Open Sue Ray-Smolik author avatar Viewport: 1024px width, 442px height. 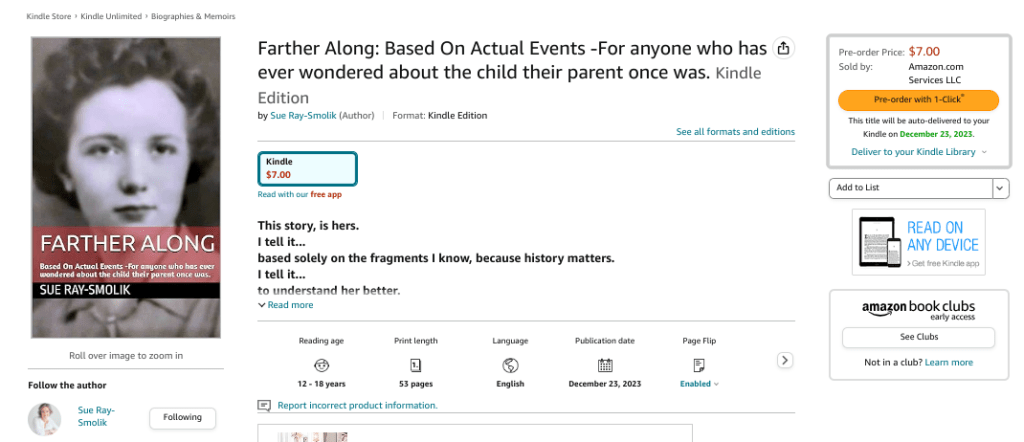44,418
